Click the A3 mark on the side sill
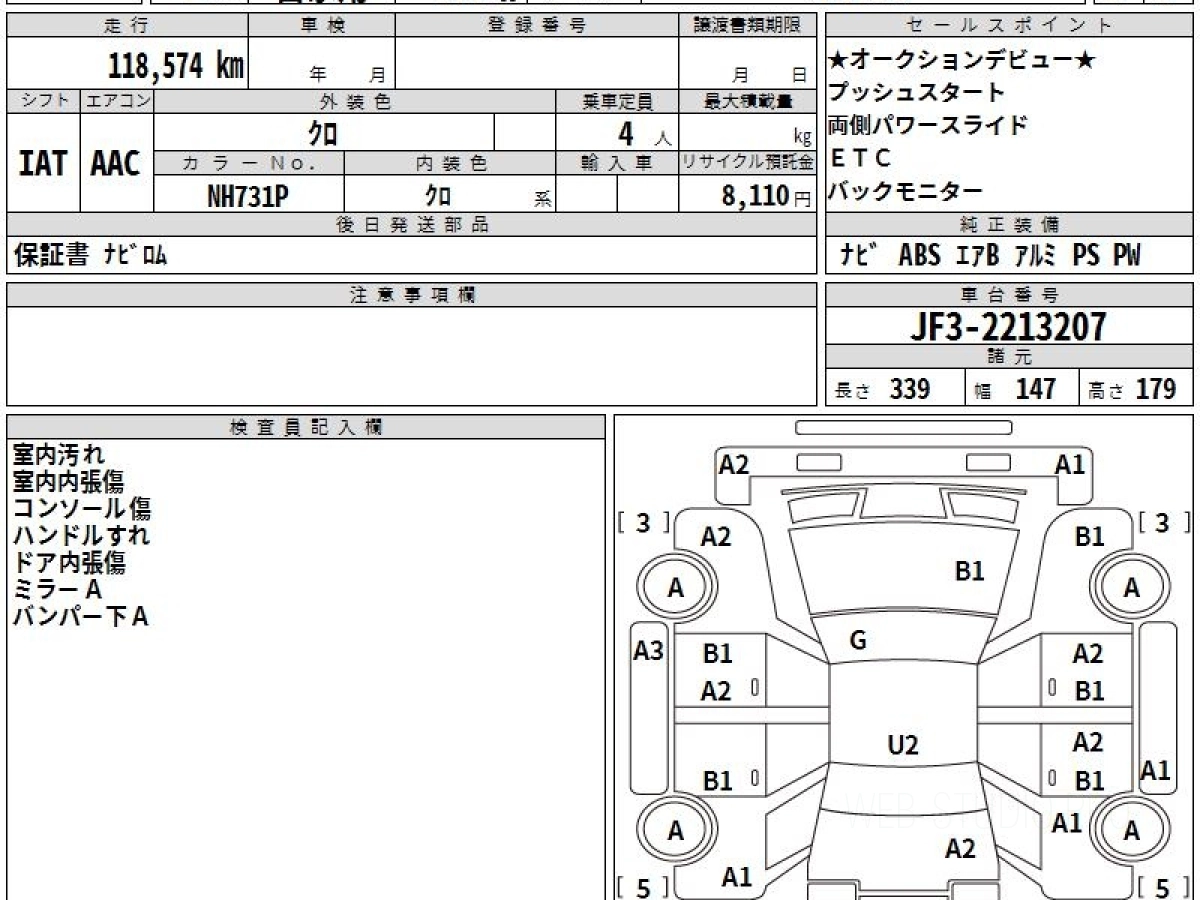 point(649,652)
